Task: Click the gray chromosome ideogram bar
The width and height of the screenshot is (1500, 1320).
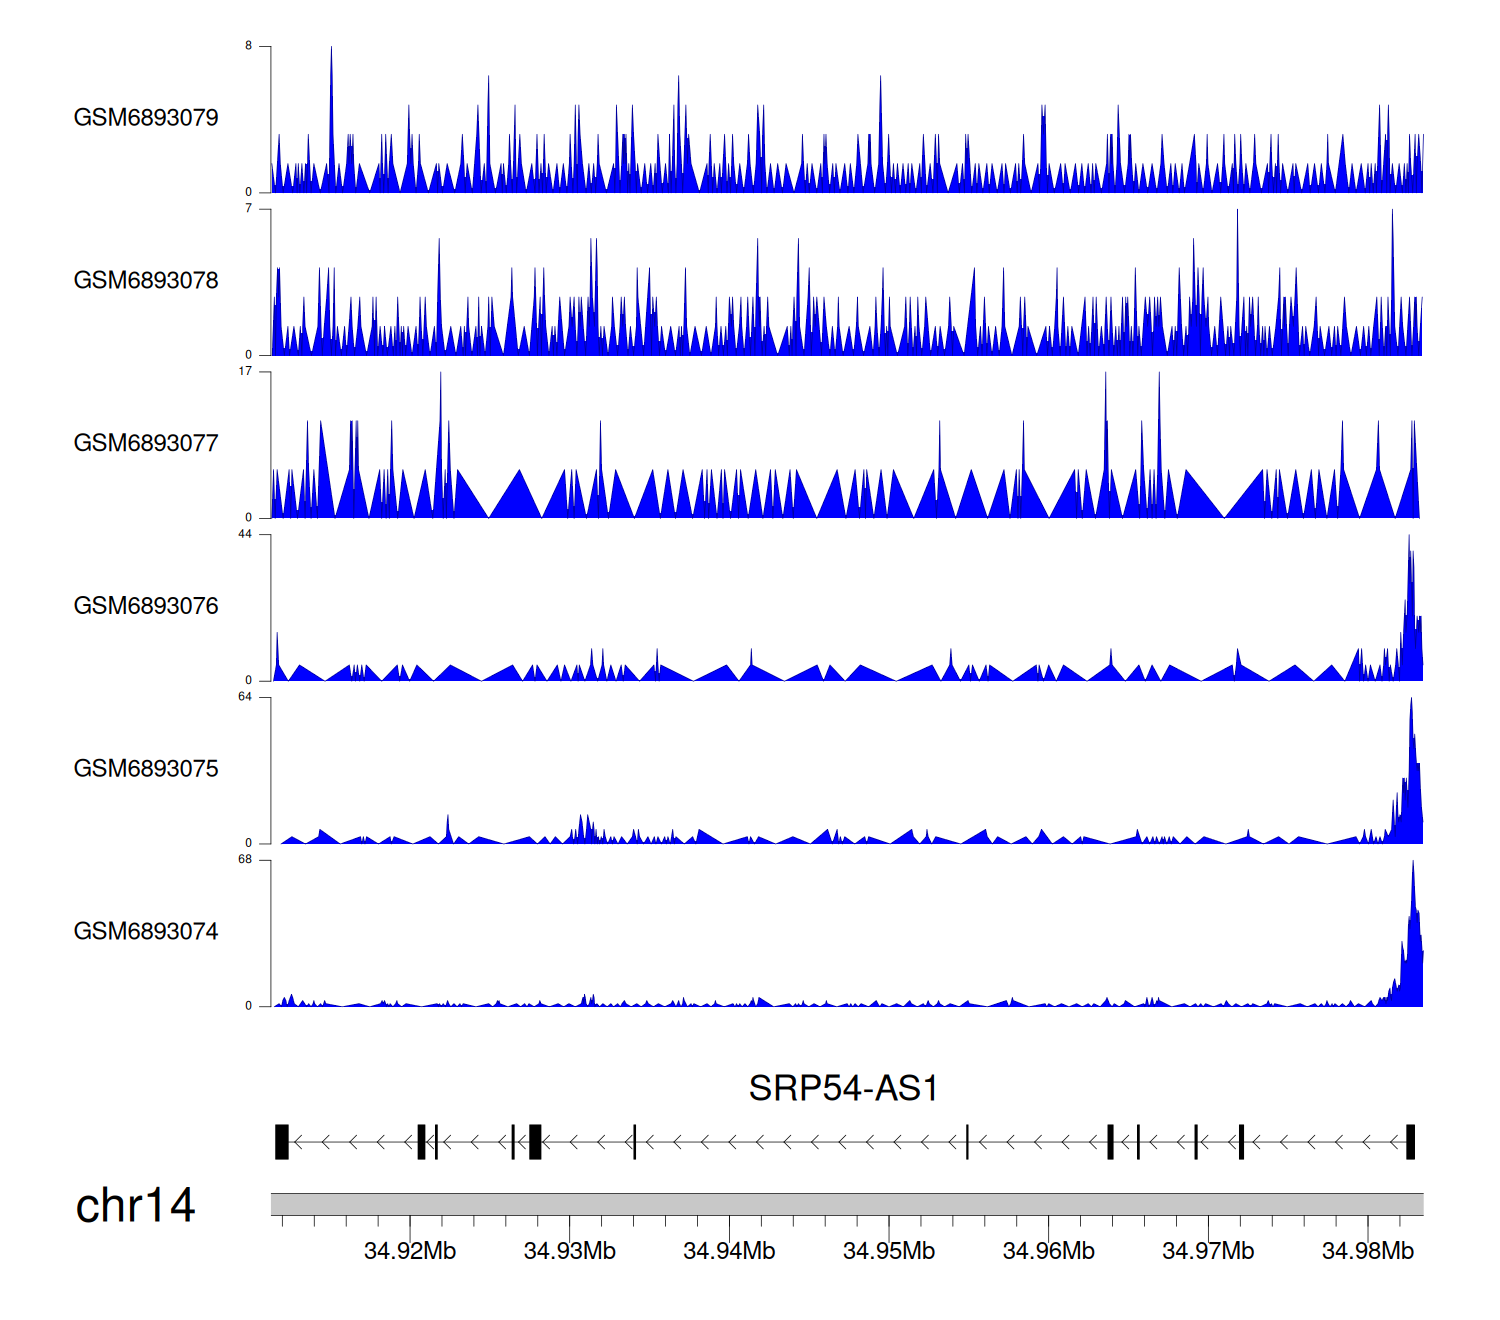Action: tap(846, 1204)
